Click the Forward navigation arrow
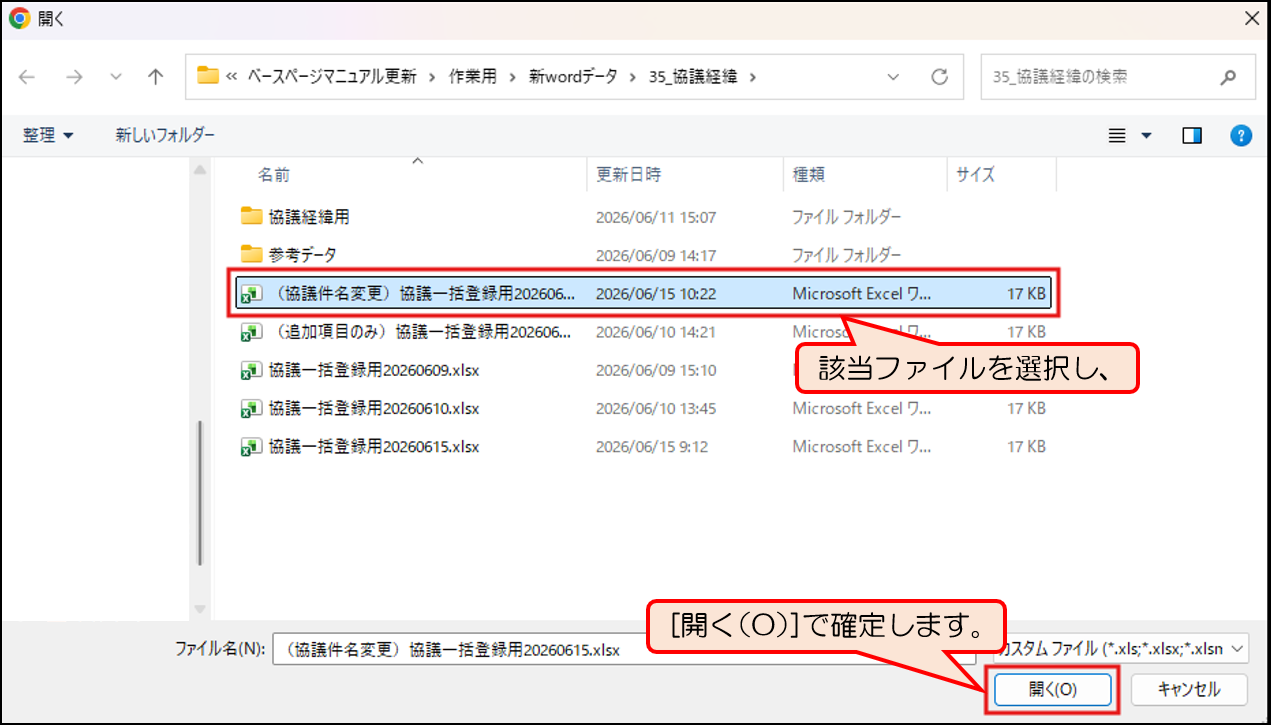The image size is (1271, 725). click(73, 77)
